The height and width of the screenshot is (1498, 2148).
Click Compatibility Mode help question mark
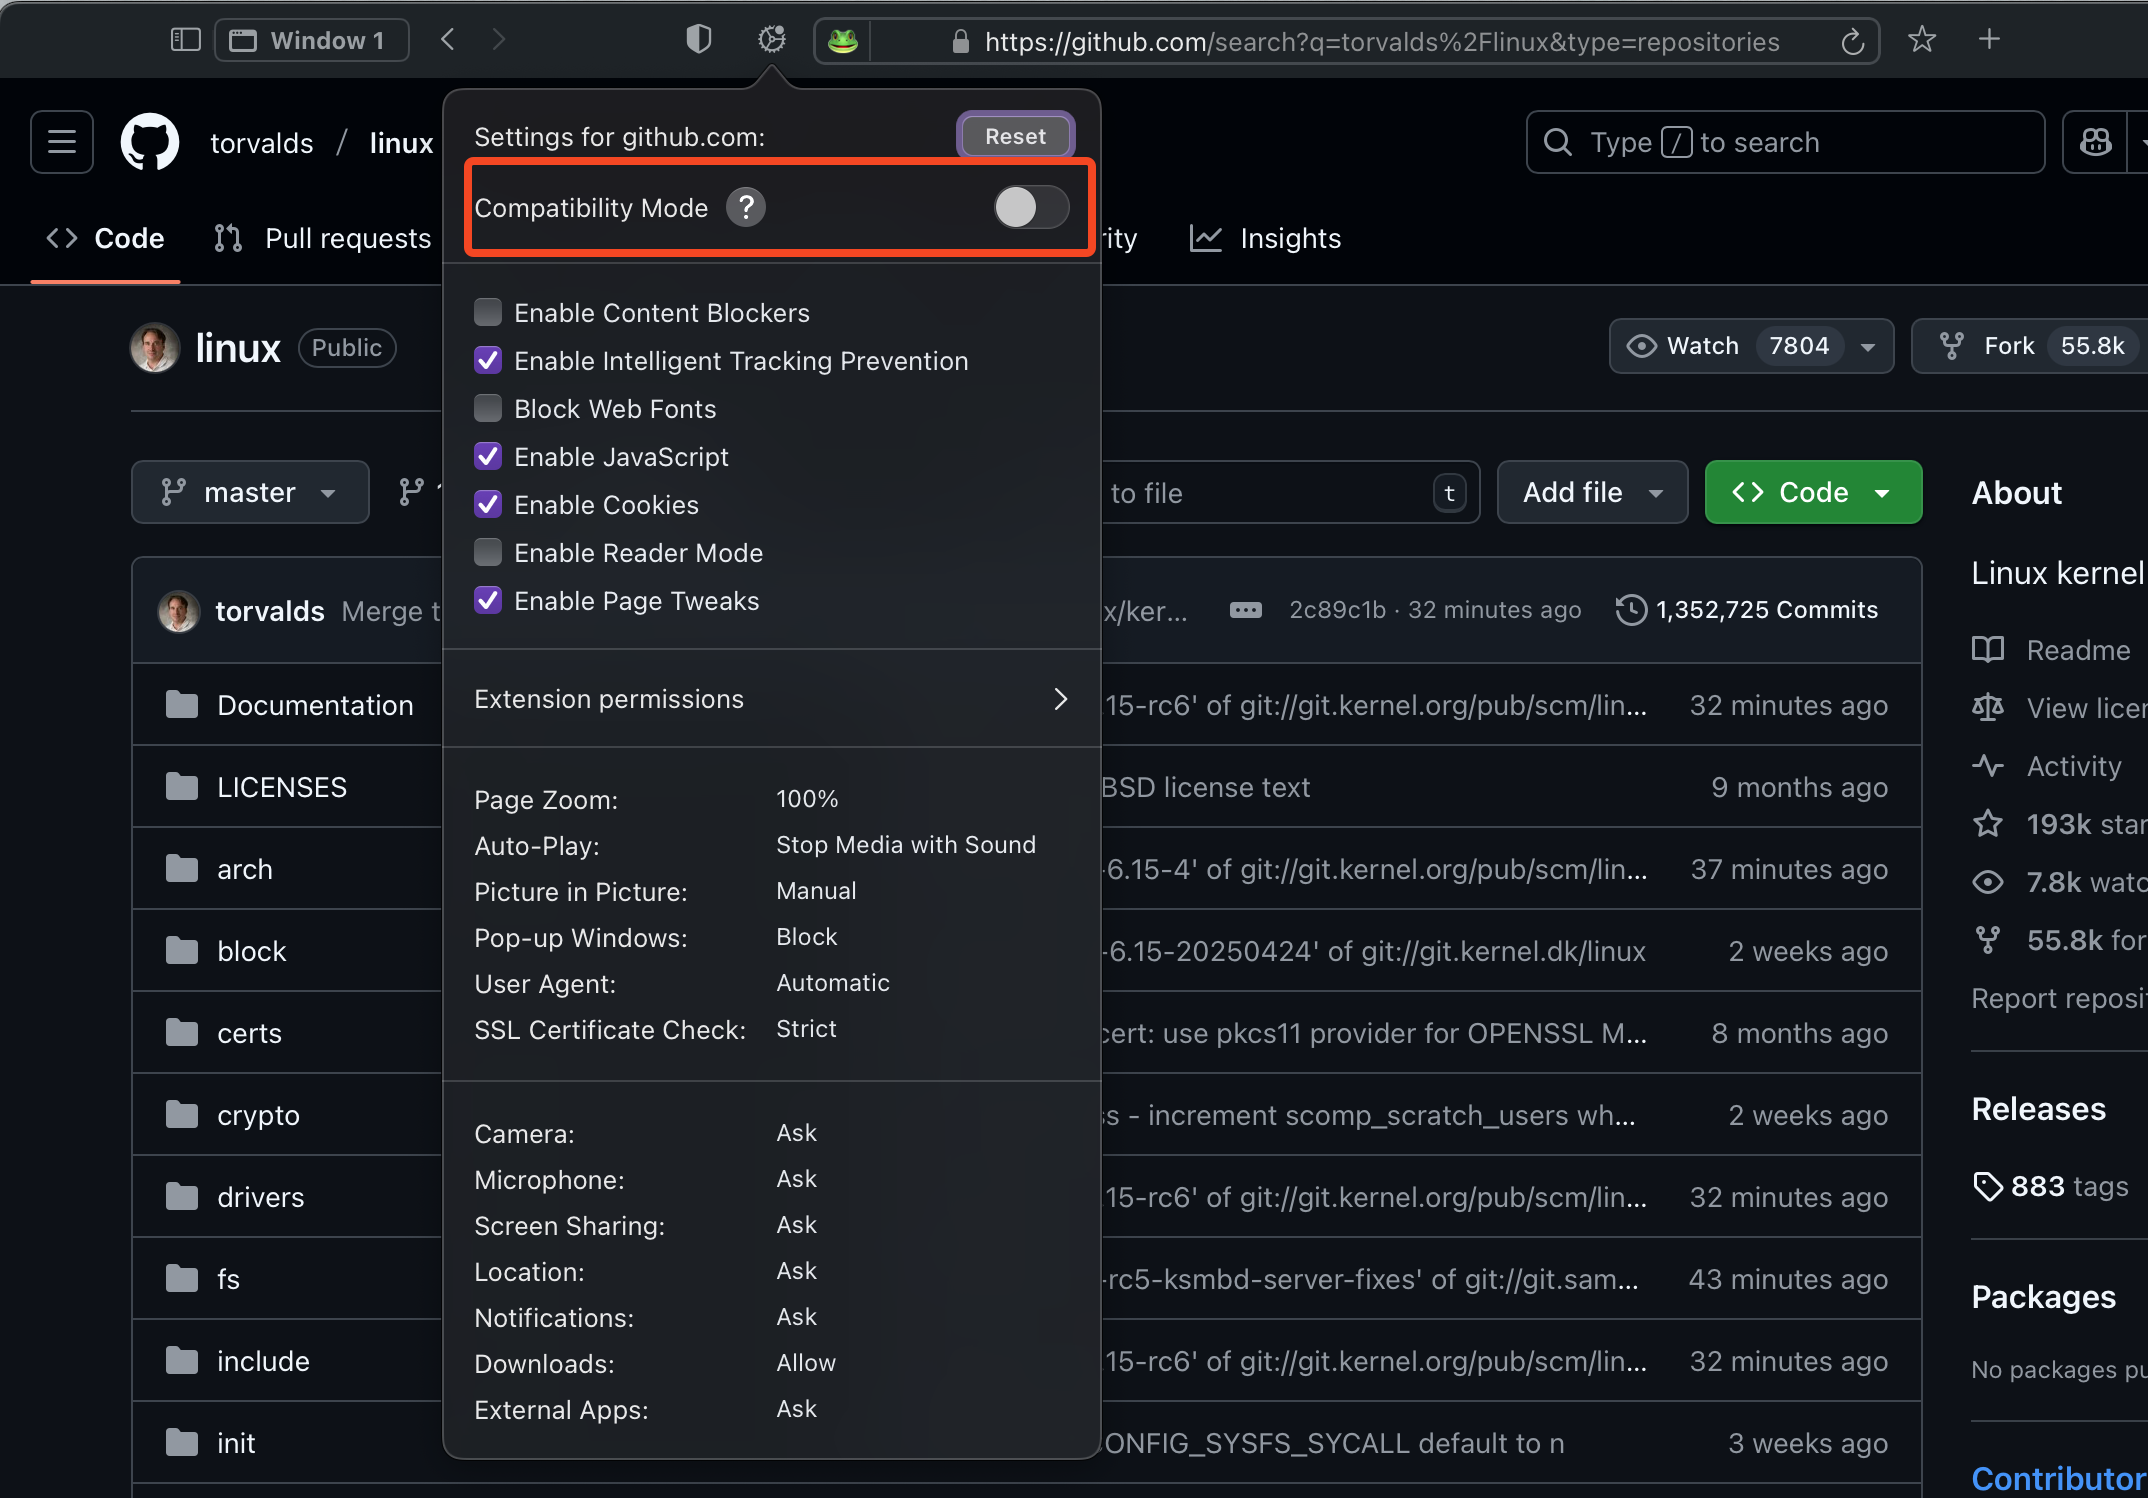pos(746,207)
